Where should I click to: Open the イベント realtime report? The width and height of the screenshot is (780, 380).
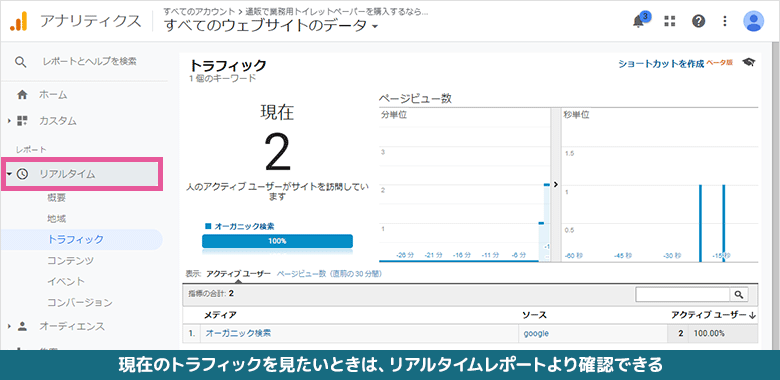click(66, 282)
